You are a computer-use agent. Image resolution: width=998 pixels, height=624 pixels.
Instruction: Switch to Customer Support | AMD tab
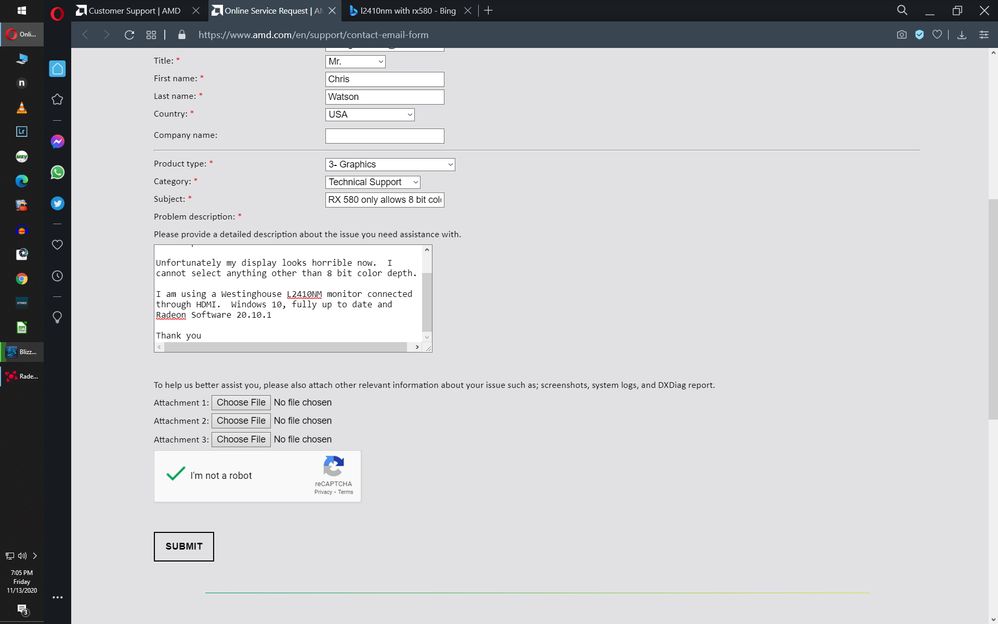coord(133,11)
